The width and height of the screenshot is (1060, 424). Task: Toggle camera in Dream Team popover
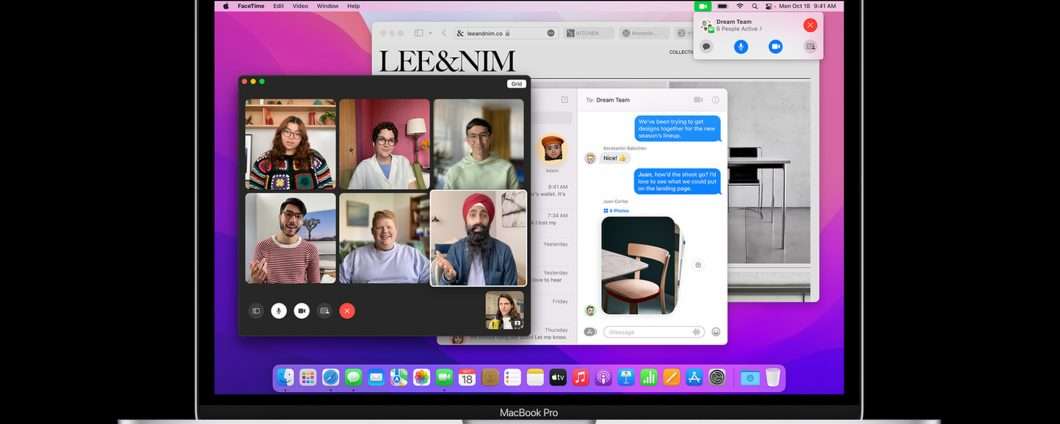(x=775, y=47)
